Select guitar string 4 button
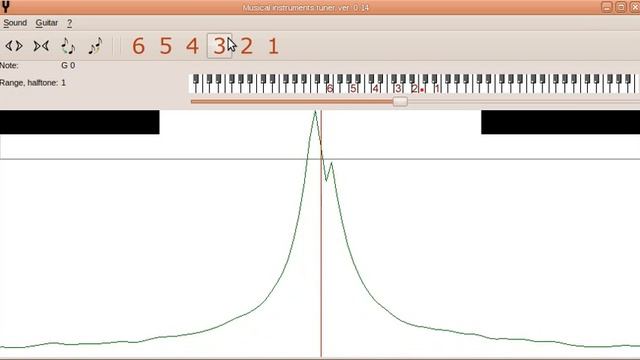 (192, 46)
